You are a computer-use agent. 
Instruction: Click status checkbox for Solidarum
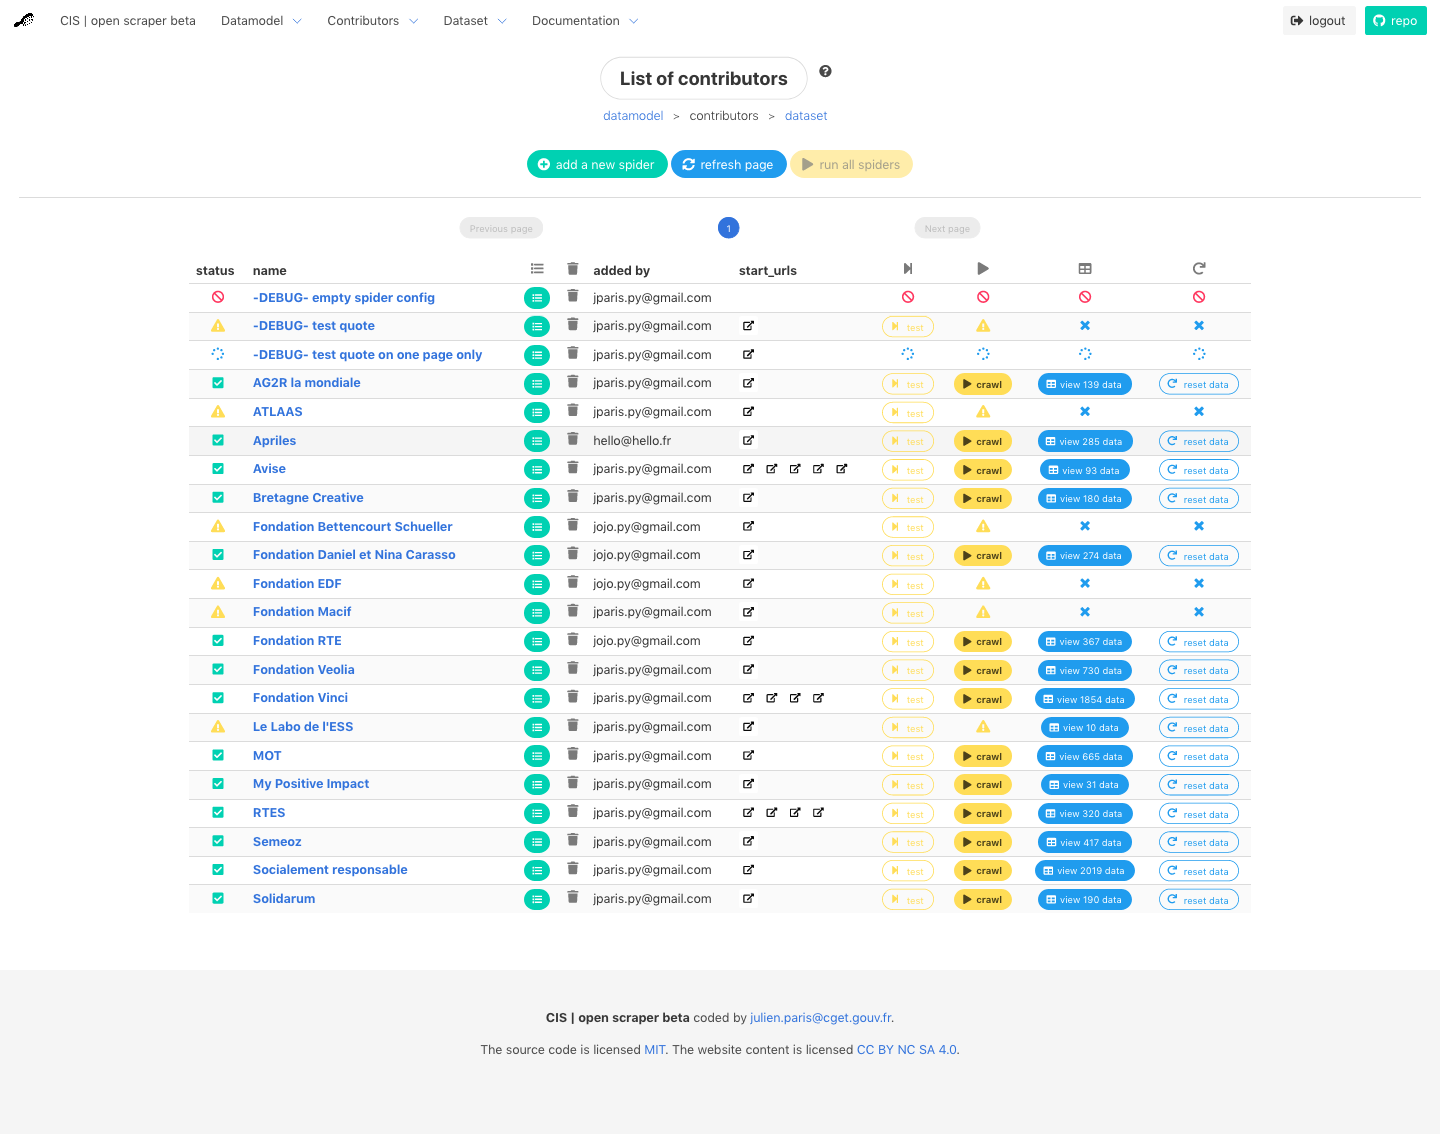click(218, 899)
